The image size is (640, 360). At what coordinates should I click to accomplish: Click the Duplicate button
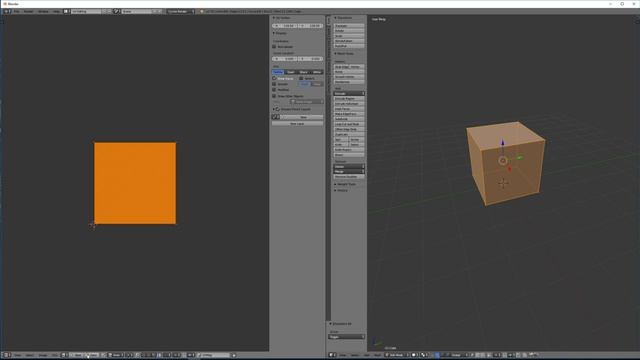(x=349, y=134)
